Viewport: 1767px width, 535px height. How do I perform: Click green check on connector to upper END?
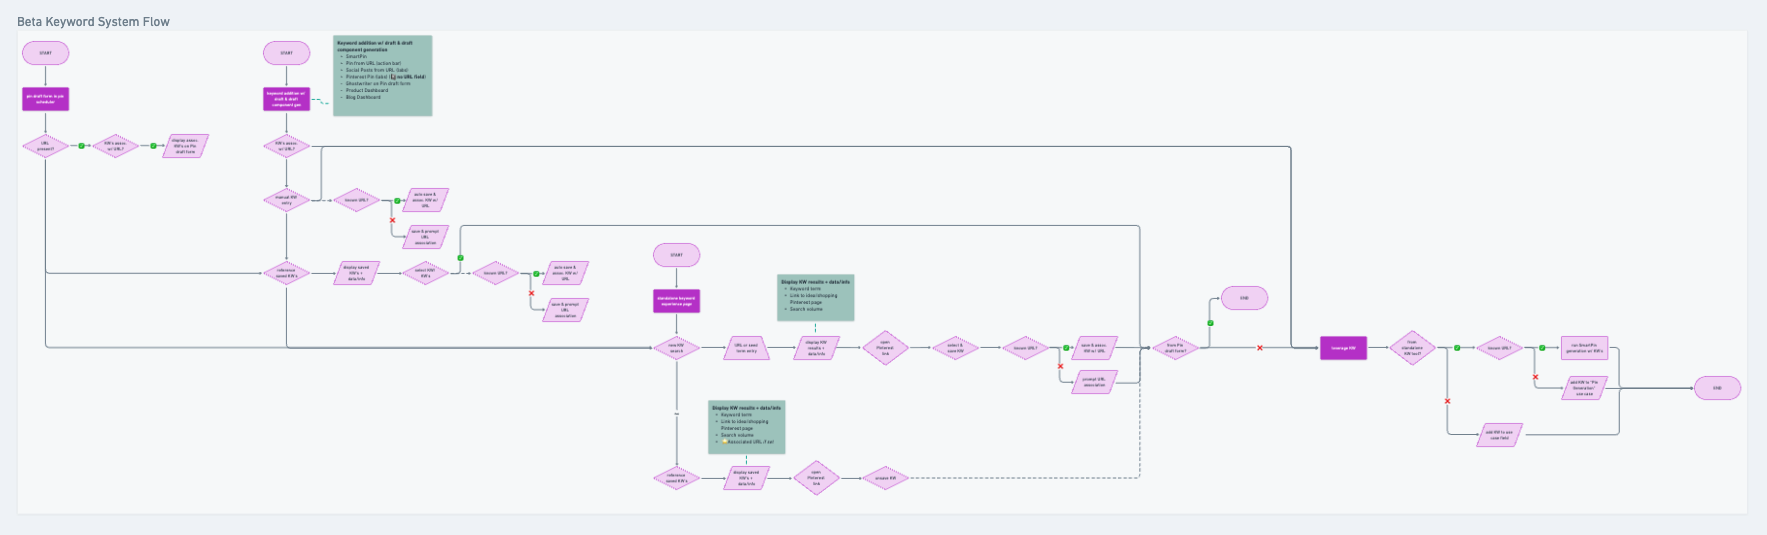tap(1211, 323)
